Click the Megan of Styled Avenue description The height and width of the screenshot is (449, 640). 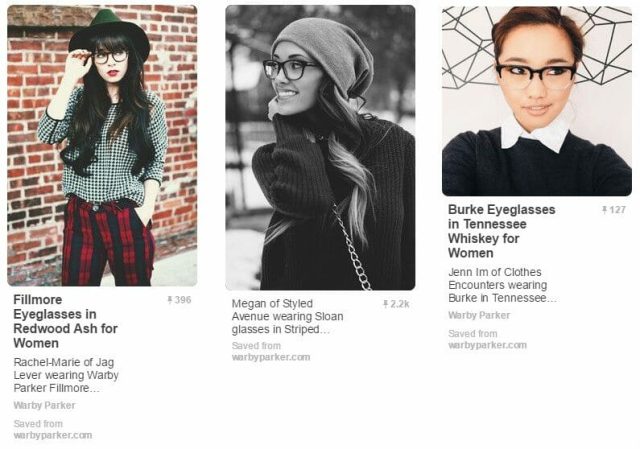point(287,316)
